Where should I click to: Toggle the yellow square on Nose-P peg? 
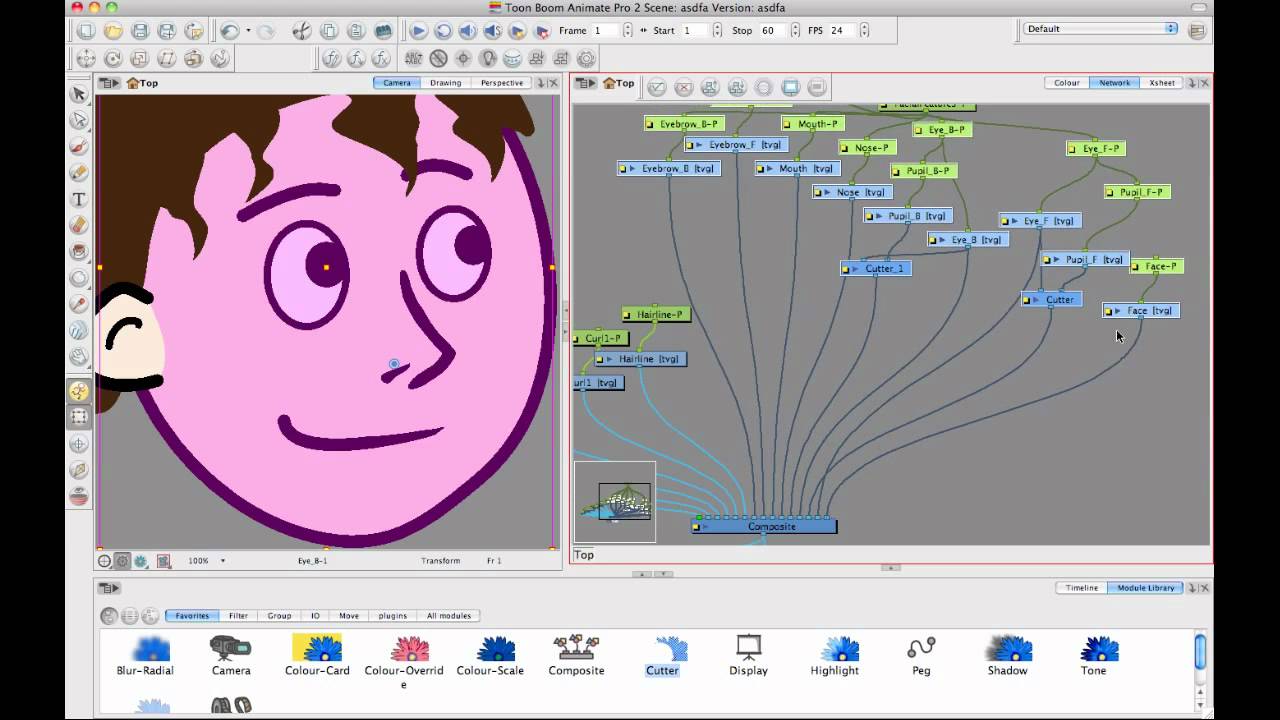845,148
